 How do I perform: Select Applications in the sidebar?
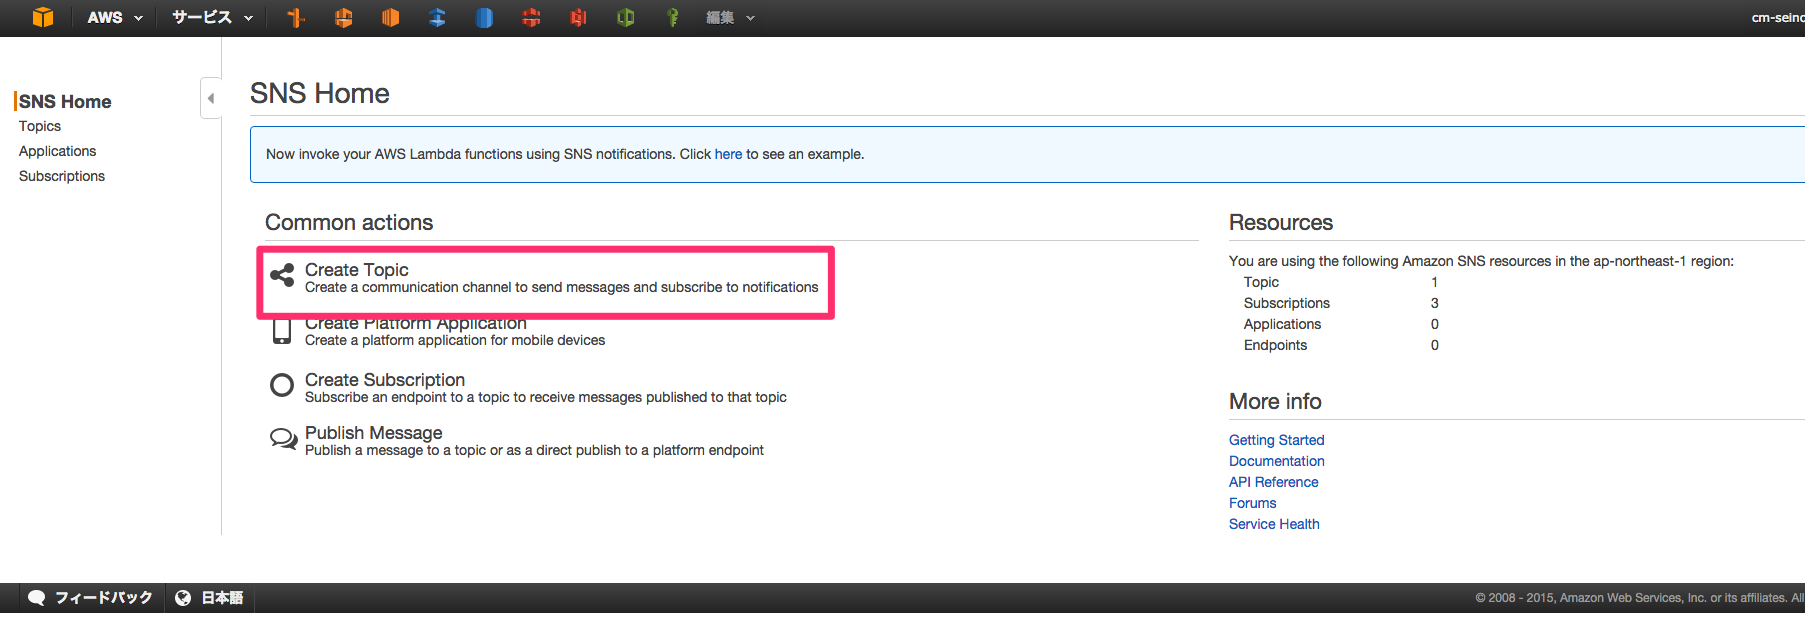point(57,151)
